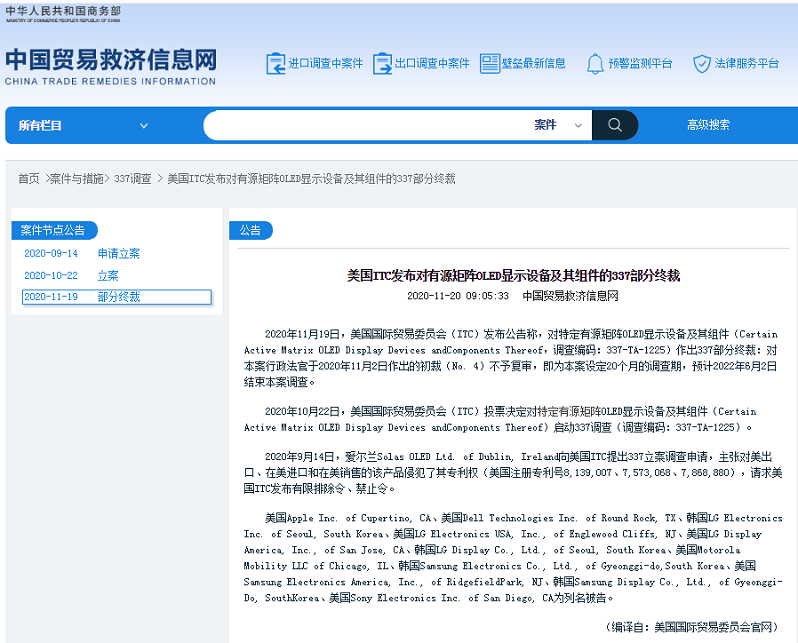Open 壁垒最新信息 link
This screenshot has height=643, width=798.
tap(533, 64)
